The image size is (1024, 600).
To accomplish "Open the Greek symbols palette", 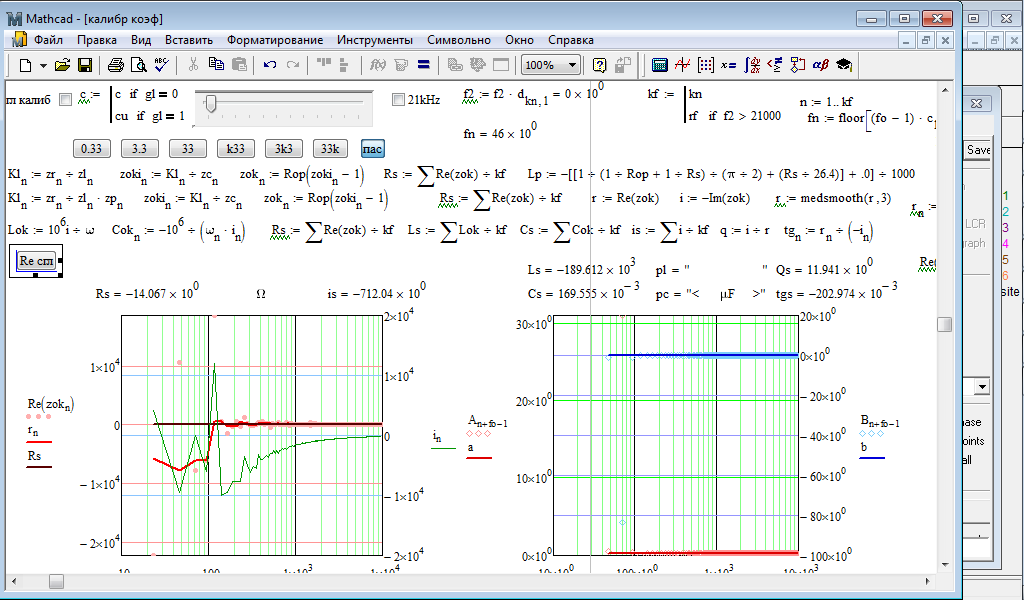I will [820, 65].
